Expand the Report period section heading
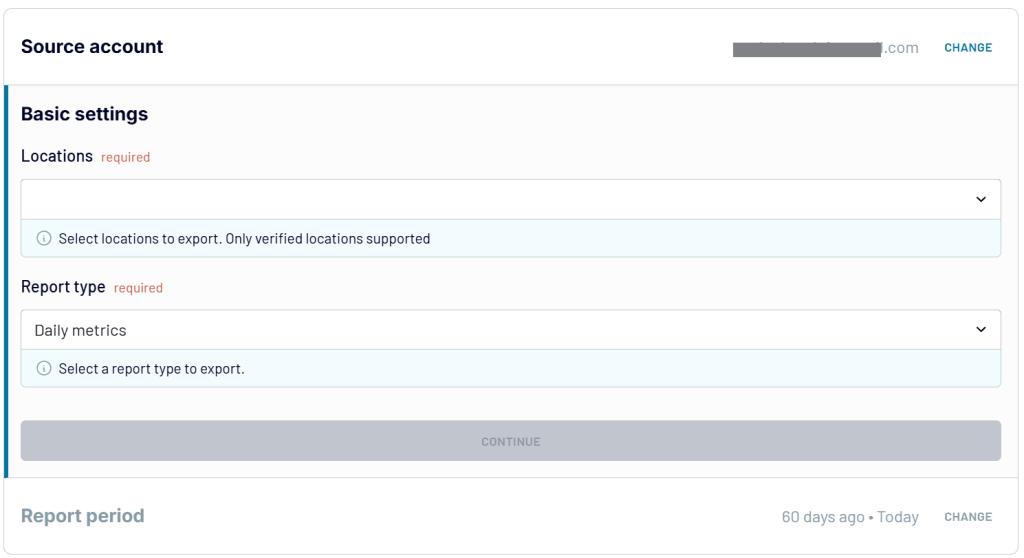 click(x=82, y=516)
